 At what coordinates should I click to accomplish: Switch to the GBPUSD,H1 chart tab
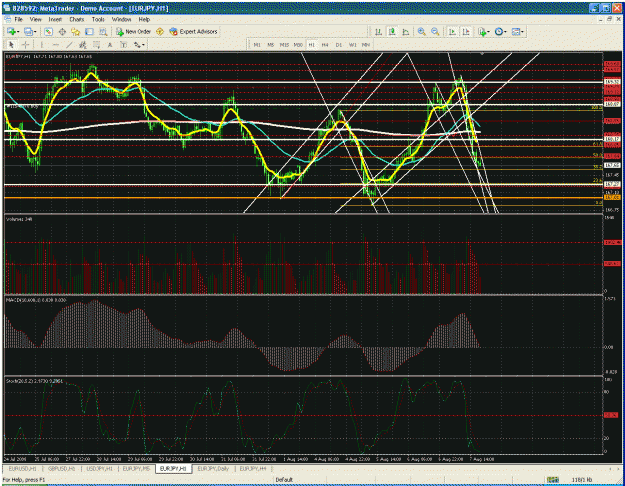pos(61,469)
